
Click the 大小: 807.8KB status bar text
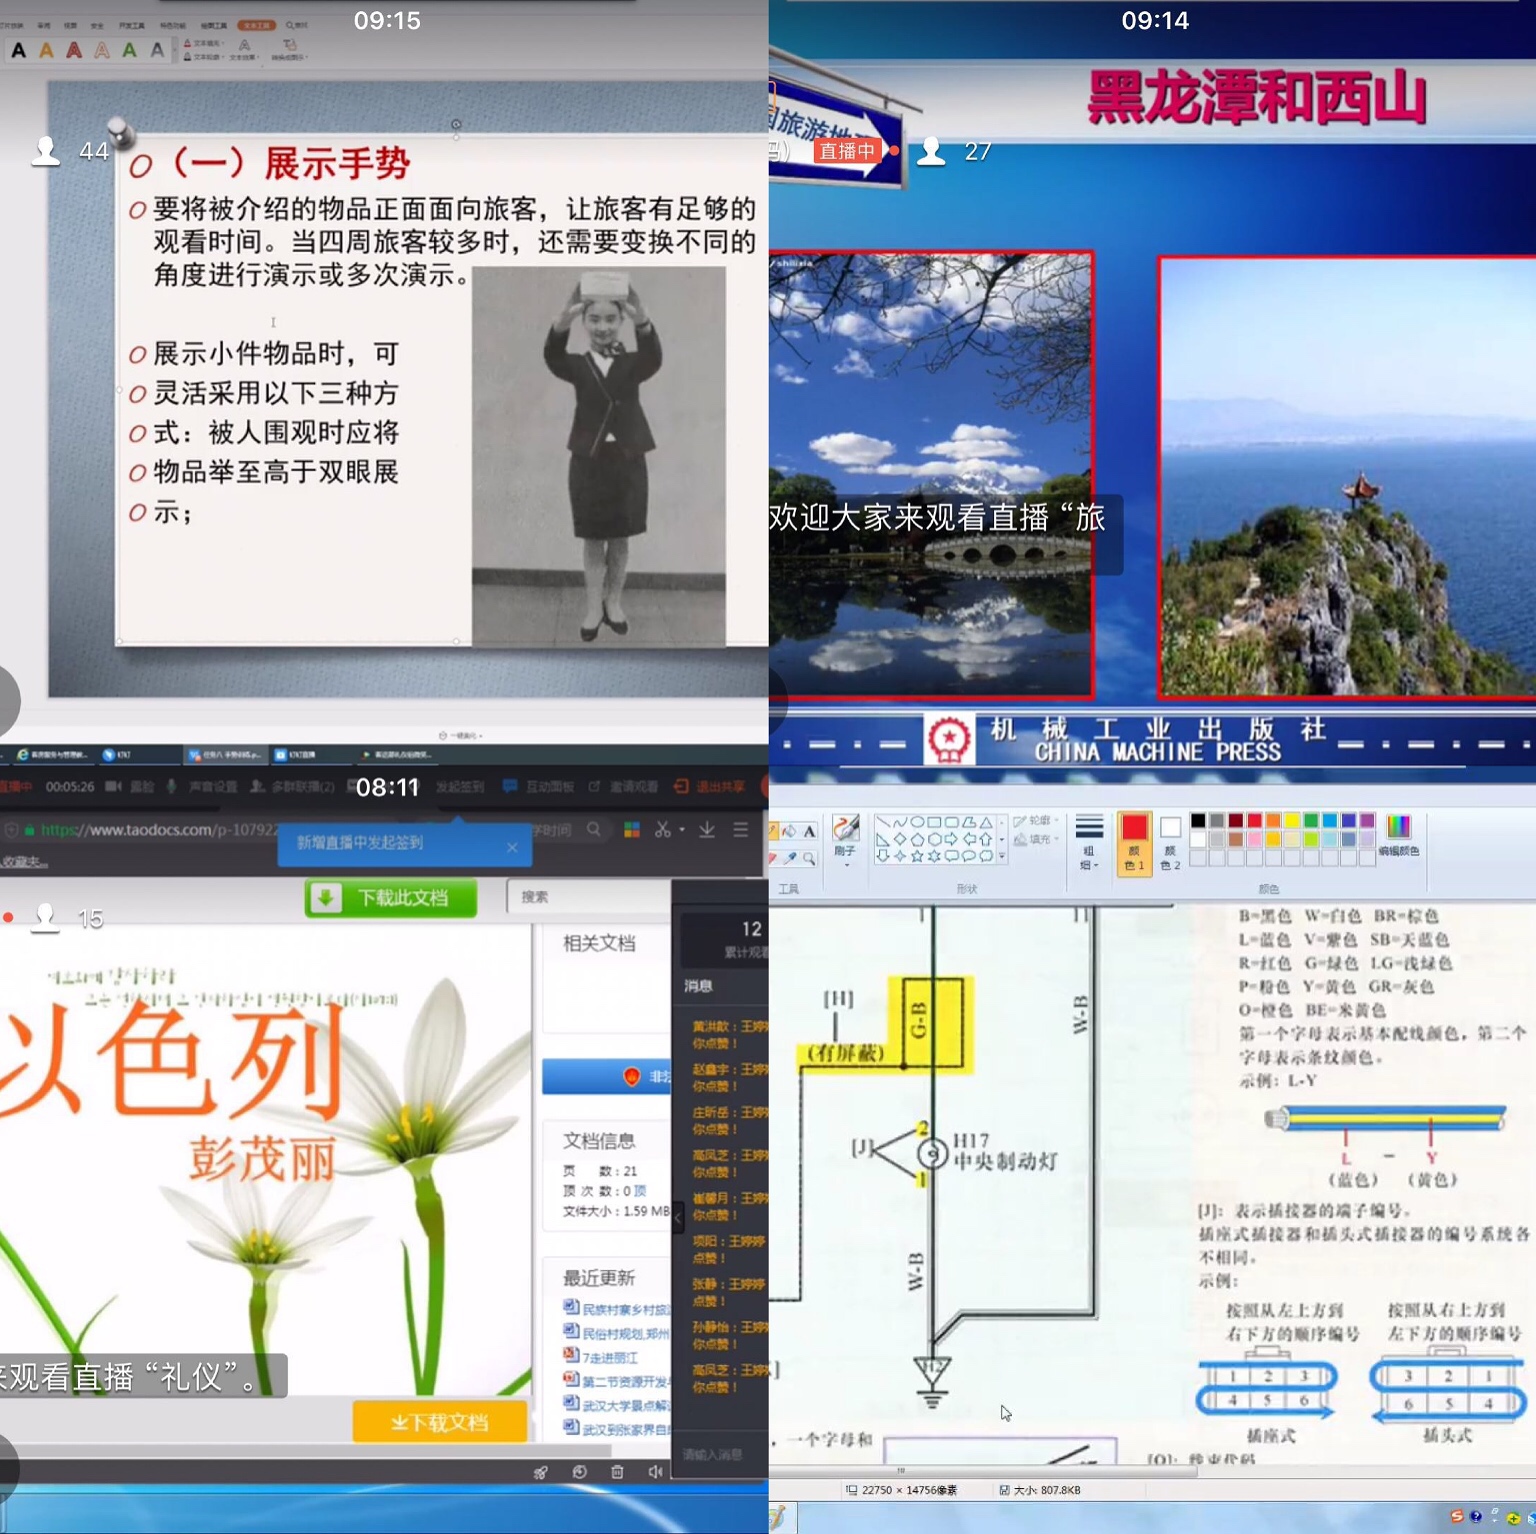(x=1040, y=1490)
